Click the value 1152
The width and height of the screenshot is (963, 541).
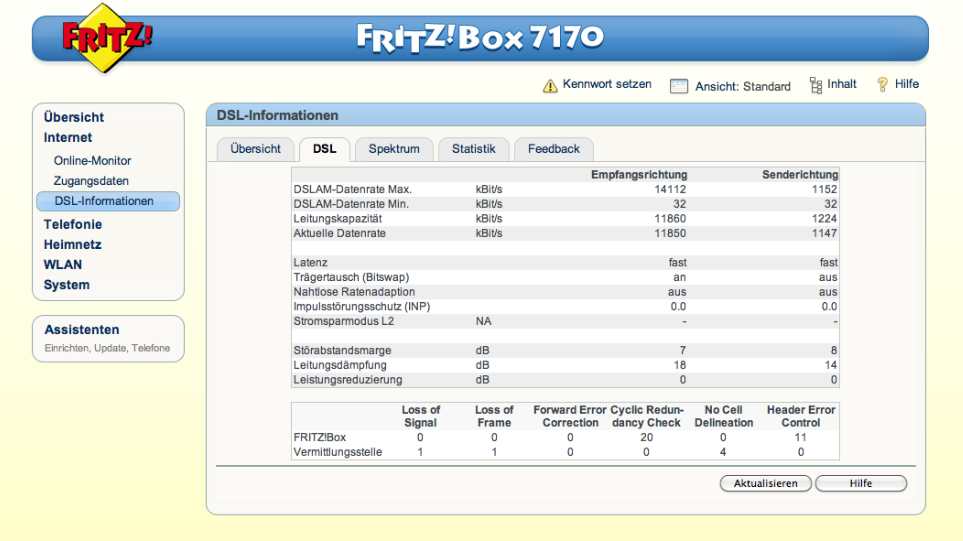(824, 190)
